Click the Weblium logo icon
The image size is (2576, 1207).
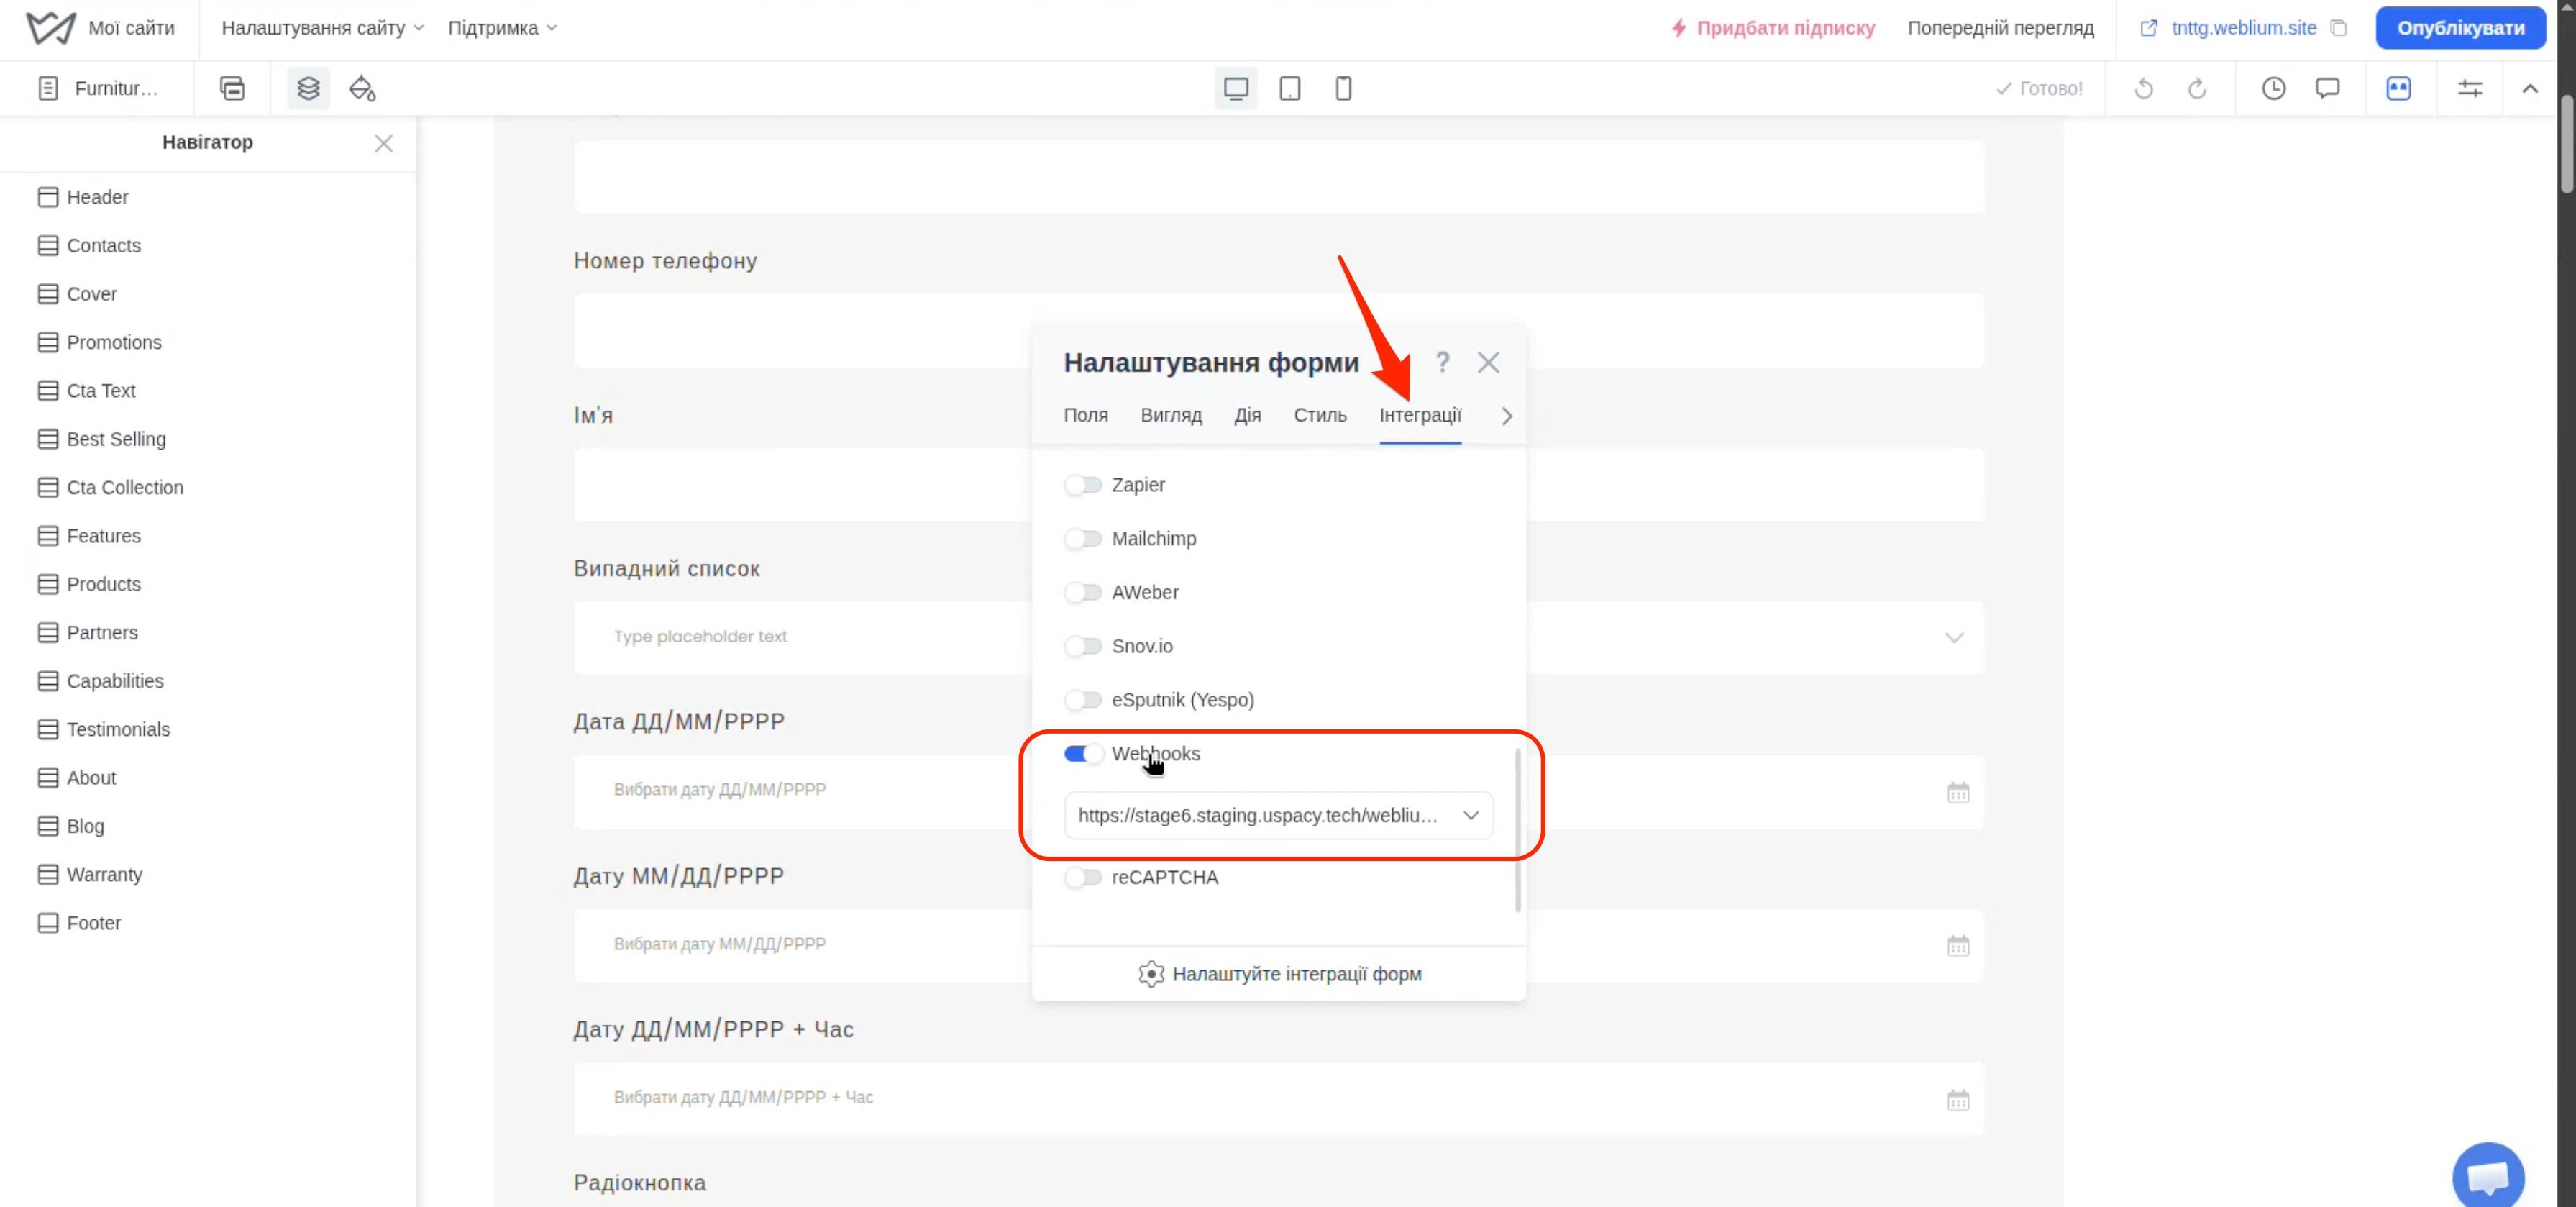(50, 28)
